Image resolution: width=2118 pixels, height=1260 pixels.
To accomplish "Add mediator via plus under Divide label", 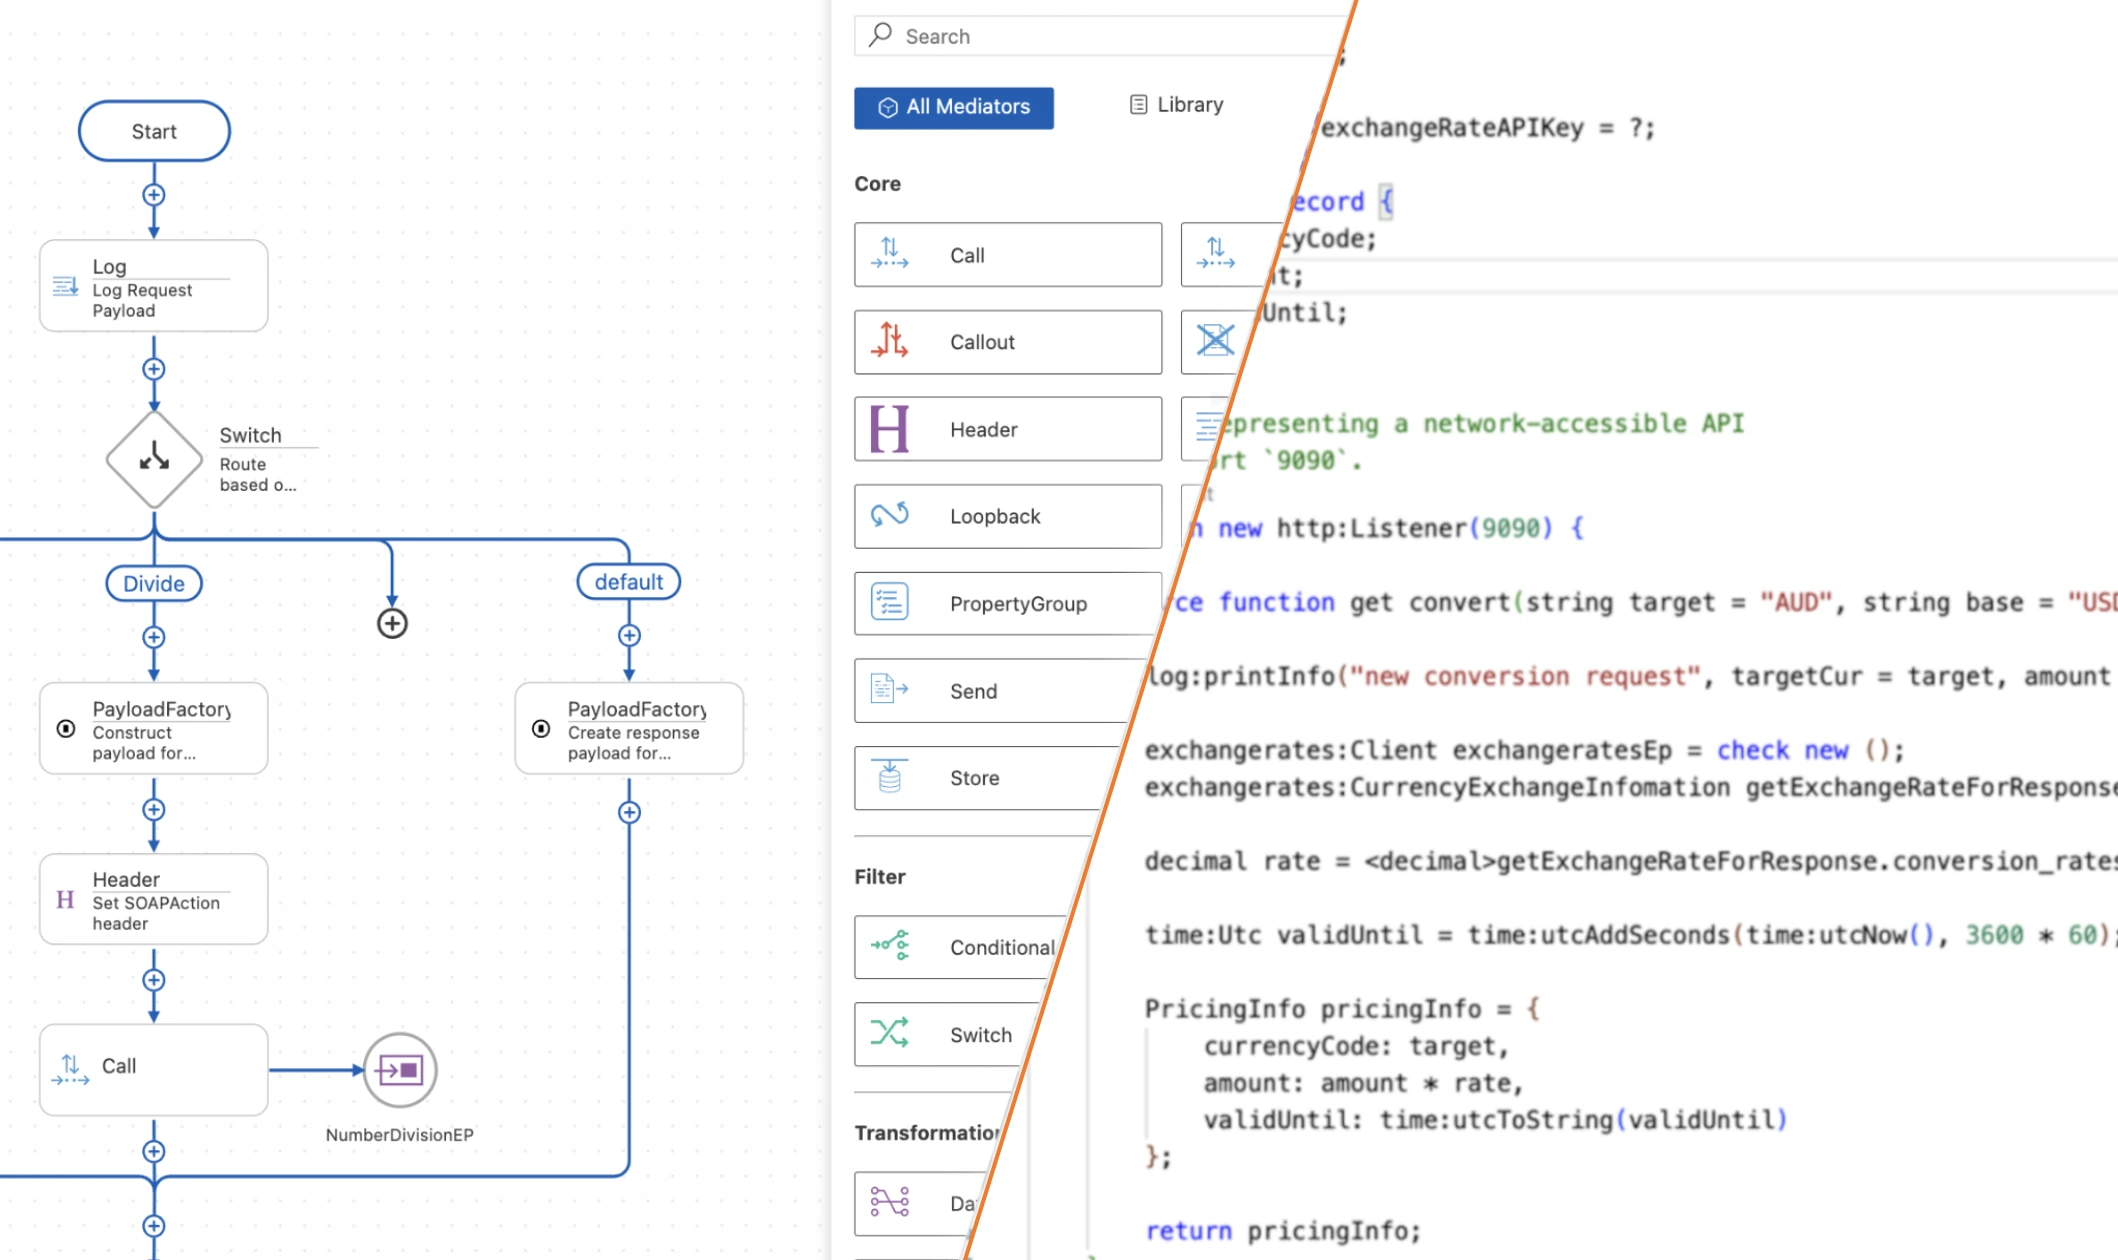I will [x=154, y=637].
